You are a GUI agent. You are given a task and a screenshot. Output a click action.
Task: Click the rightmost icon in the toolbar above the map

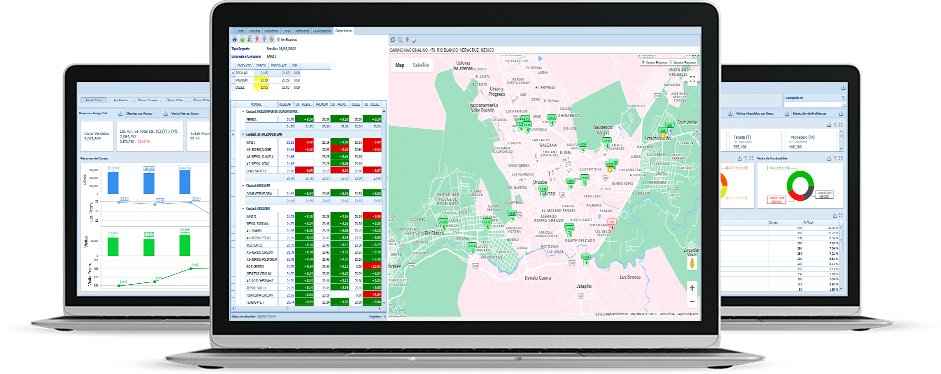(x=413, y=40)
